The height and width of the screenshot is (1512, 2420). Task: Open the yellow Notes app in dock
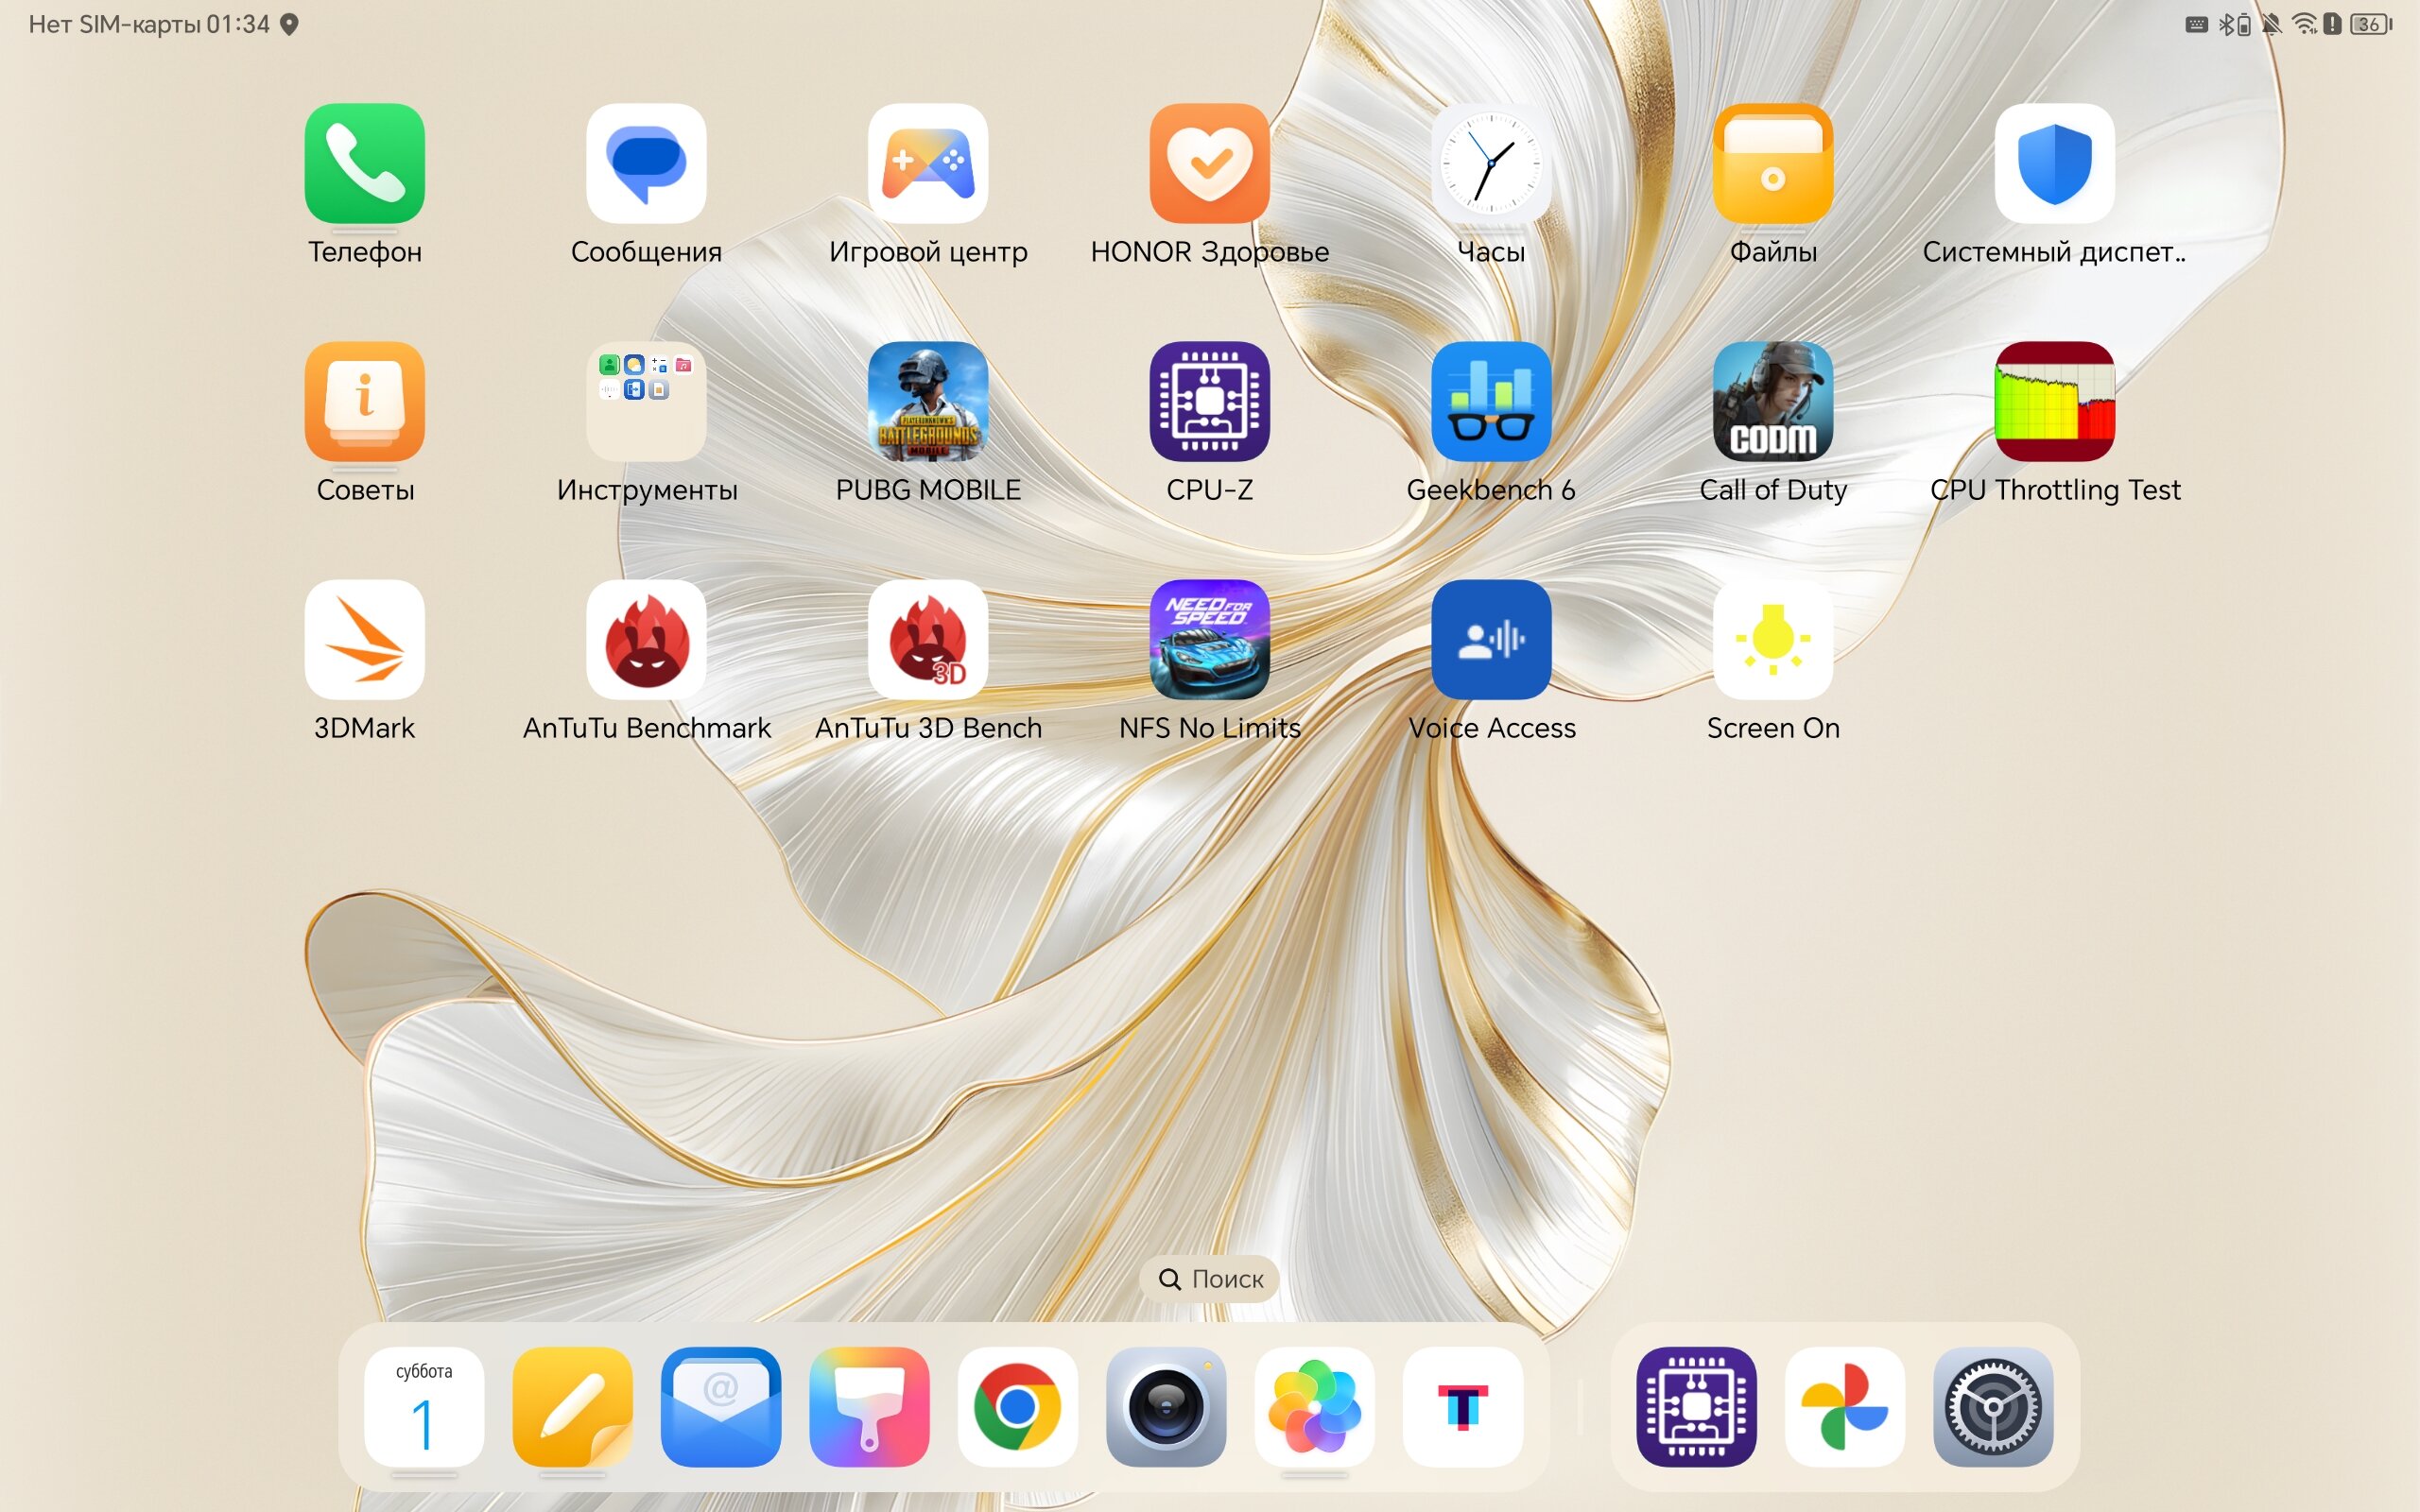pyautogui.click(x=572, y=1407)
